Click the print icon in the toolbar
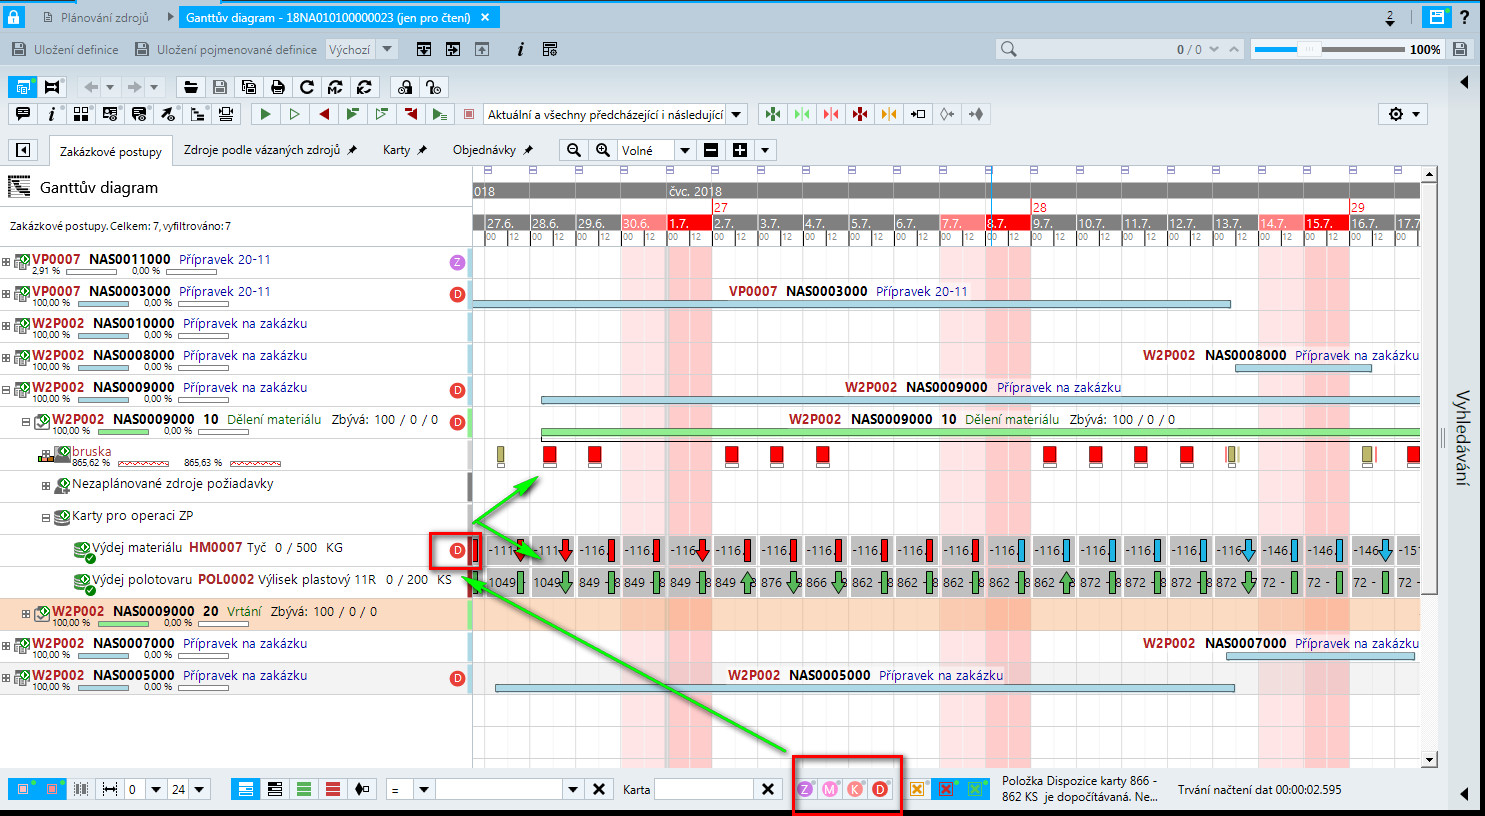Screen dimensions: 1485x816 [278, 87]
